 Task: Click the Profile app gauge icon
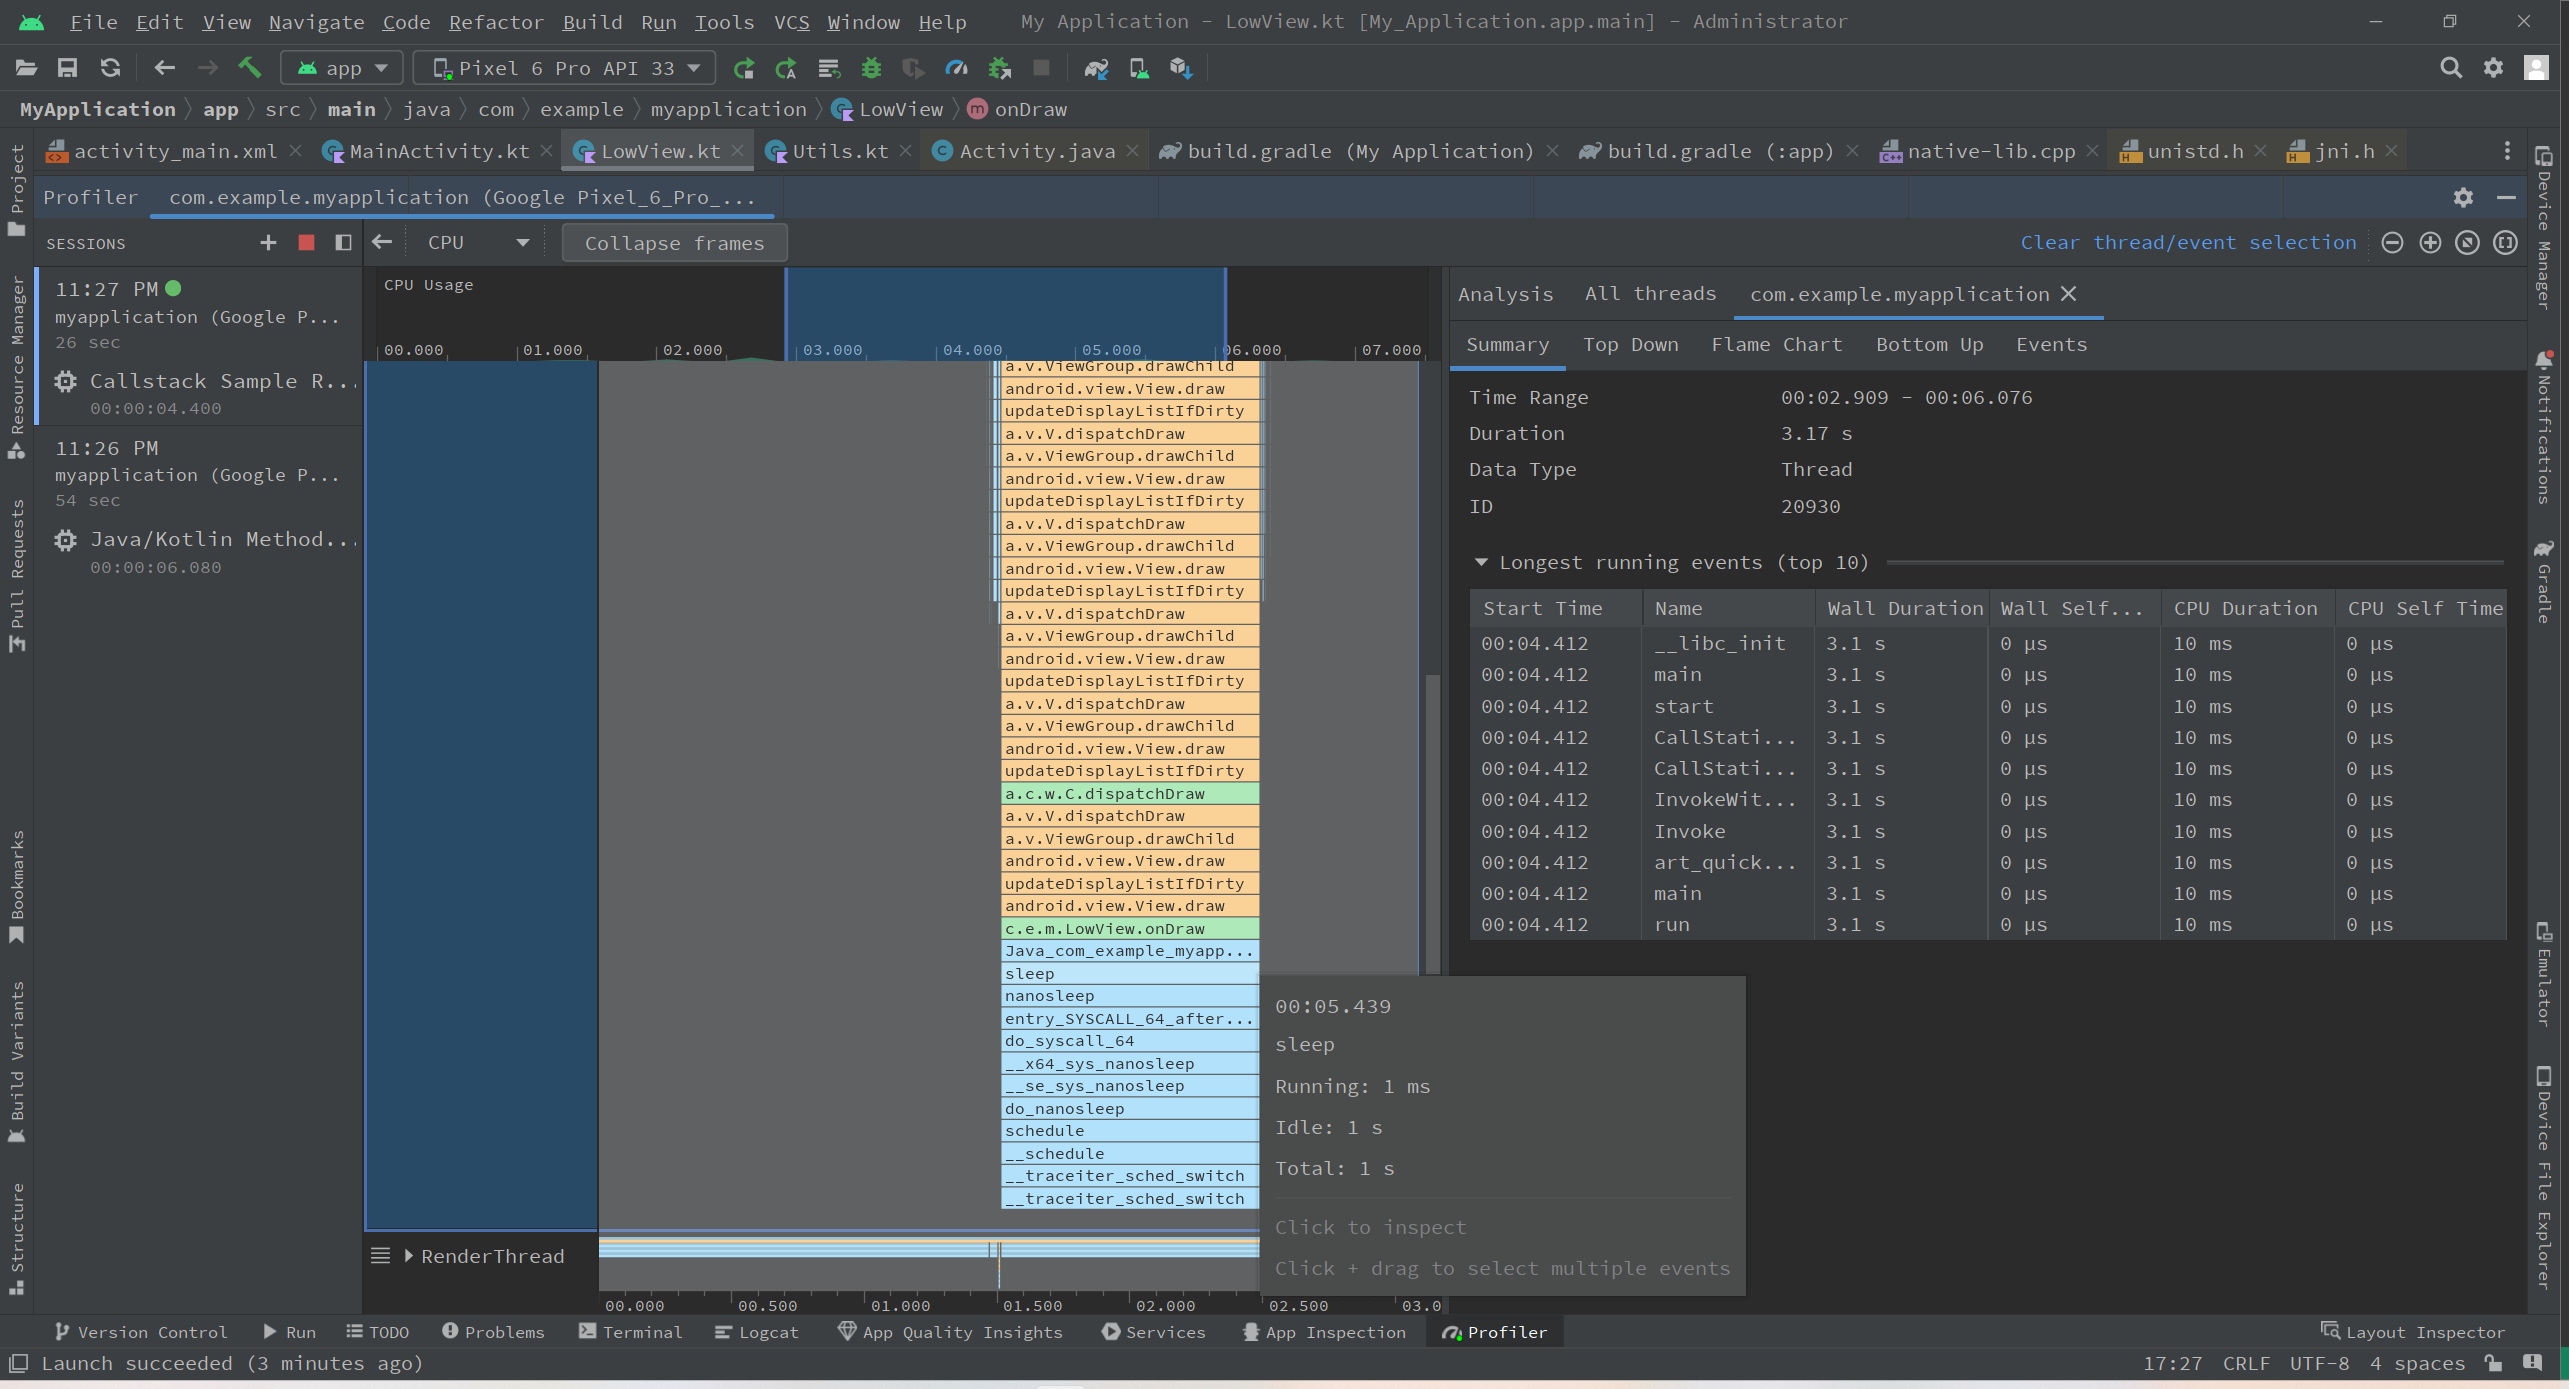957,68
